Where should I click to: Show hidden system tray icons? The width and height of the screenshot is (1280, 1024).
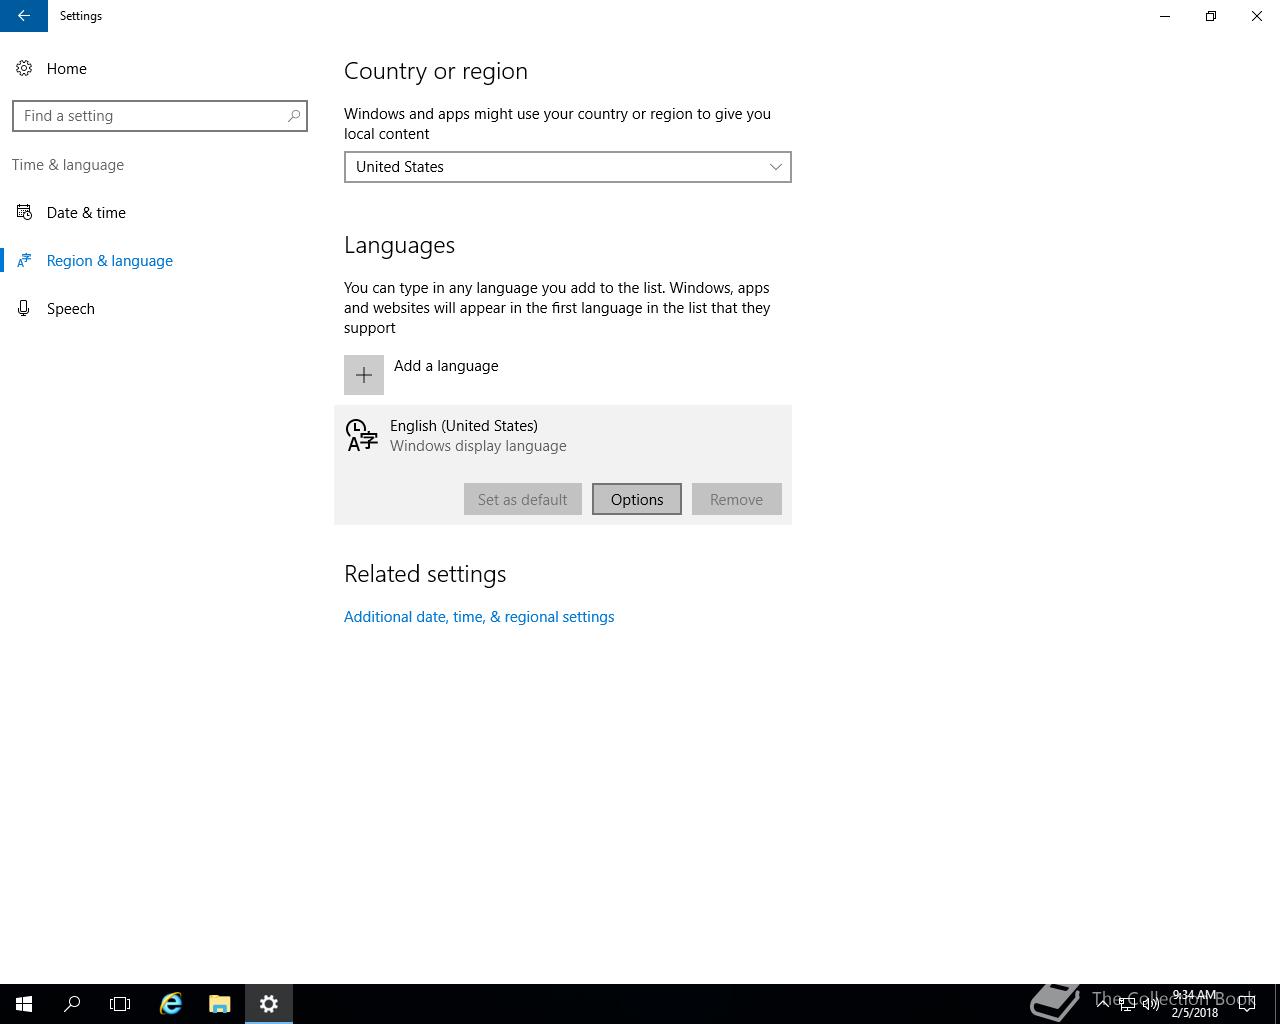1103,1004
